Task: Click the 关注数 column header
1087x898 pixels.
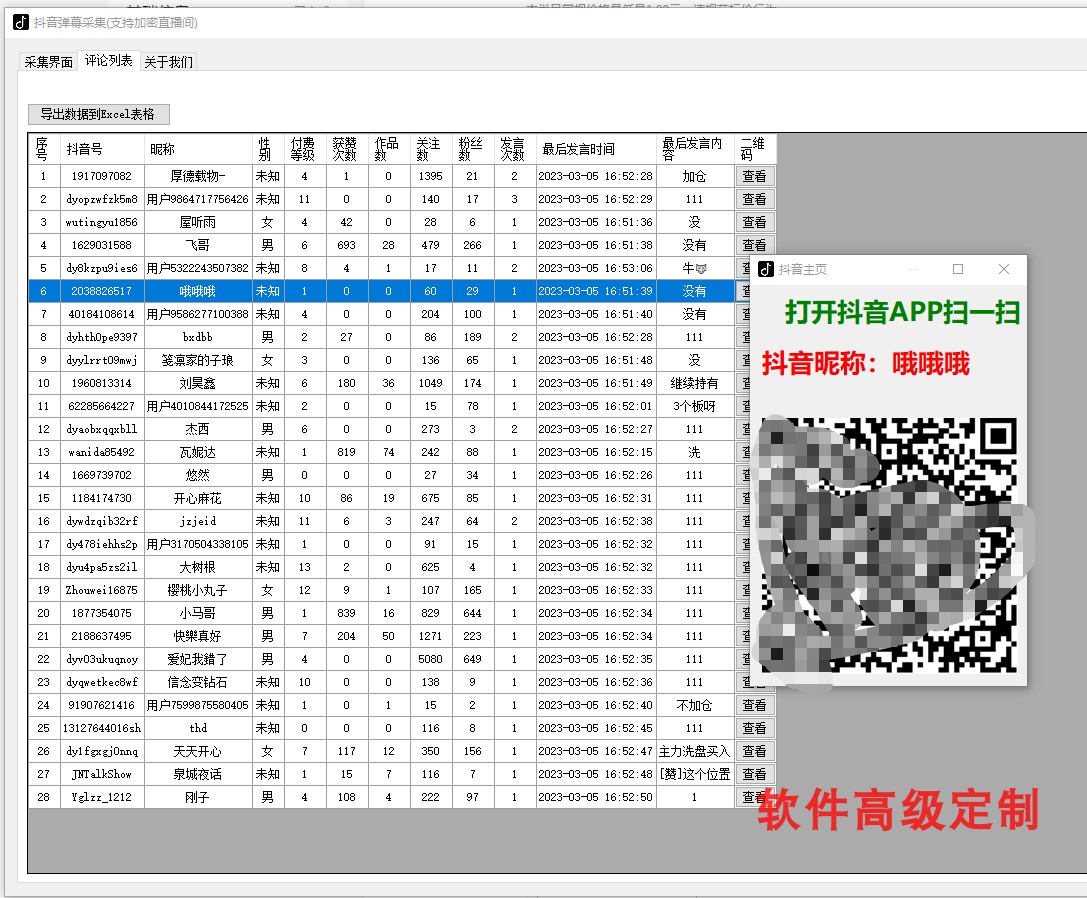Action: pyautogui.click(x=431, y=149)
